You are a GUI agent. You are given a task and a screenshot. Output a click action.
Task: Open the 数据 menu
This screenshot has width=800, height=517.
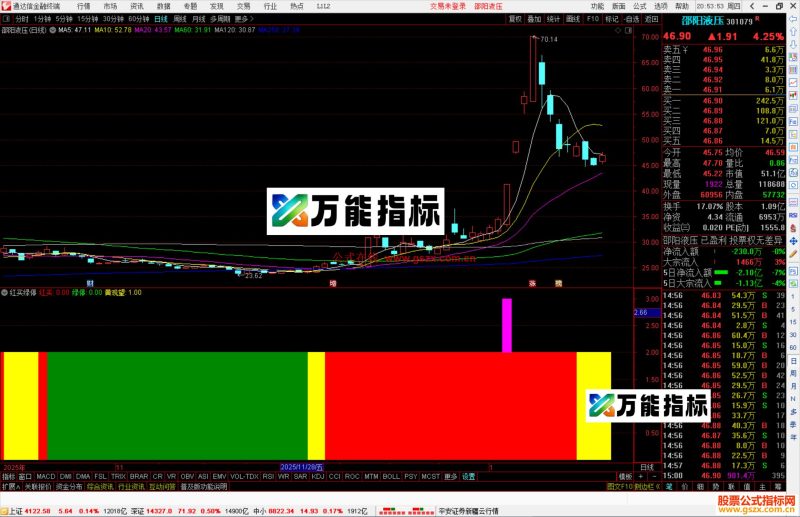pyautogui.click(x=163, y=6)
